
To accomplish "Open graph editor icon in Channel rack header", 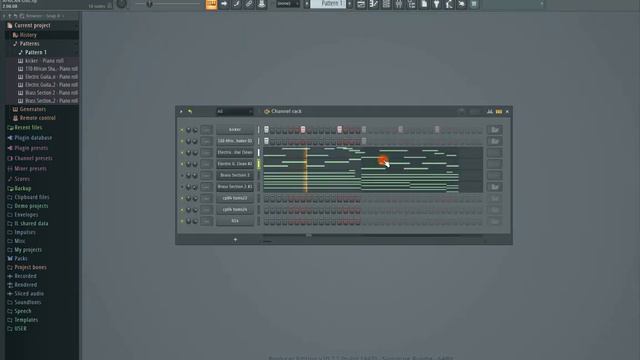I will click(x=489, y=111).
